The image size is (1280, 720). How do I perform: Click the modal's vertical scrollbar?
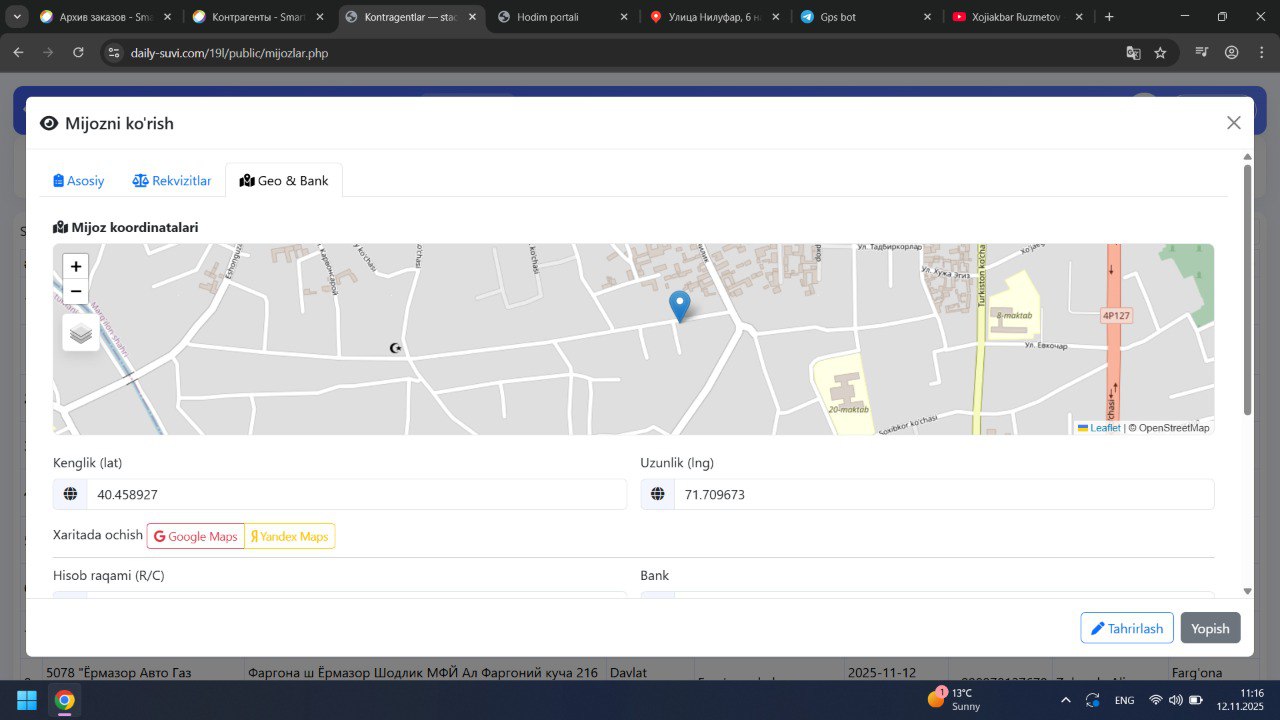tap(1247, 290)
